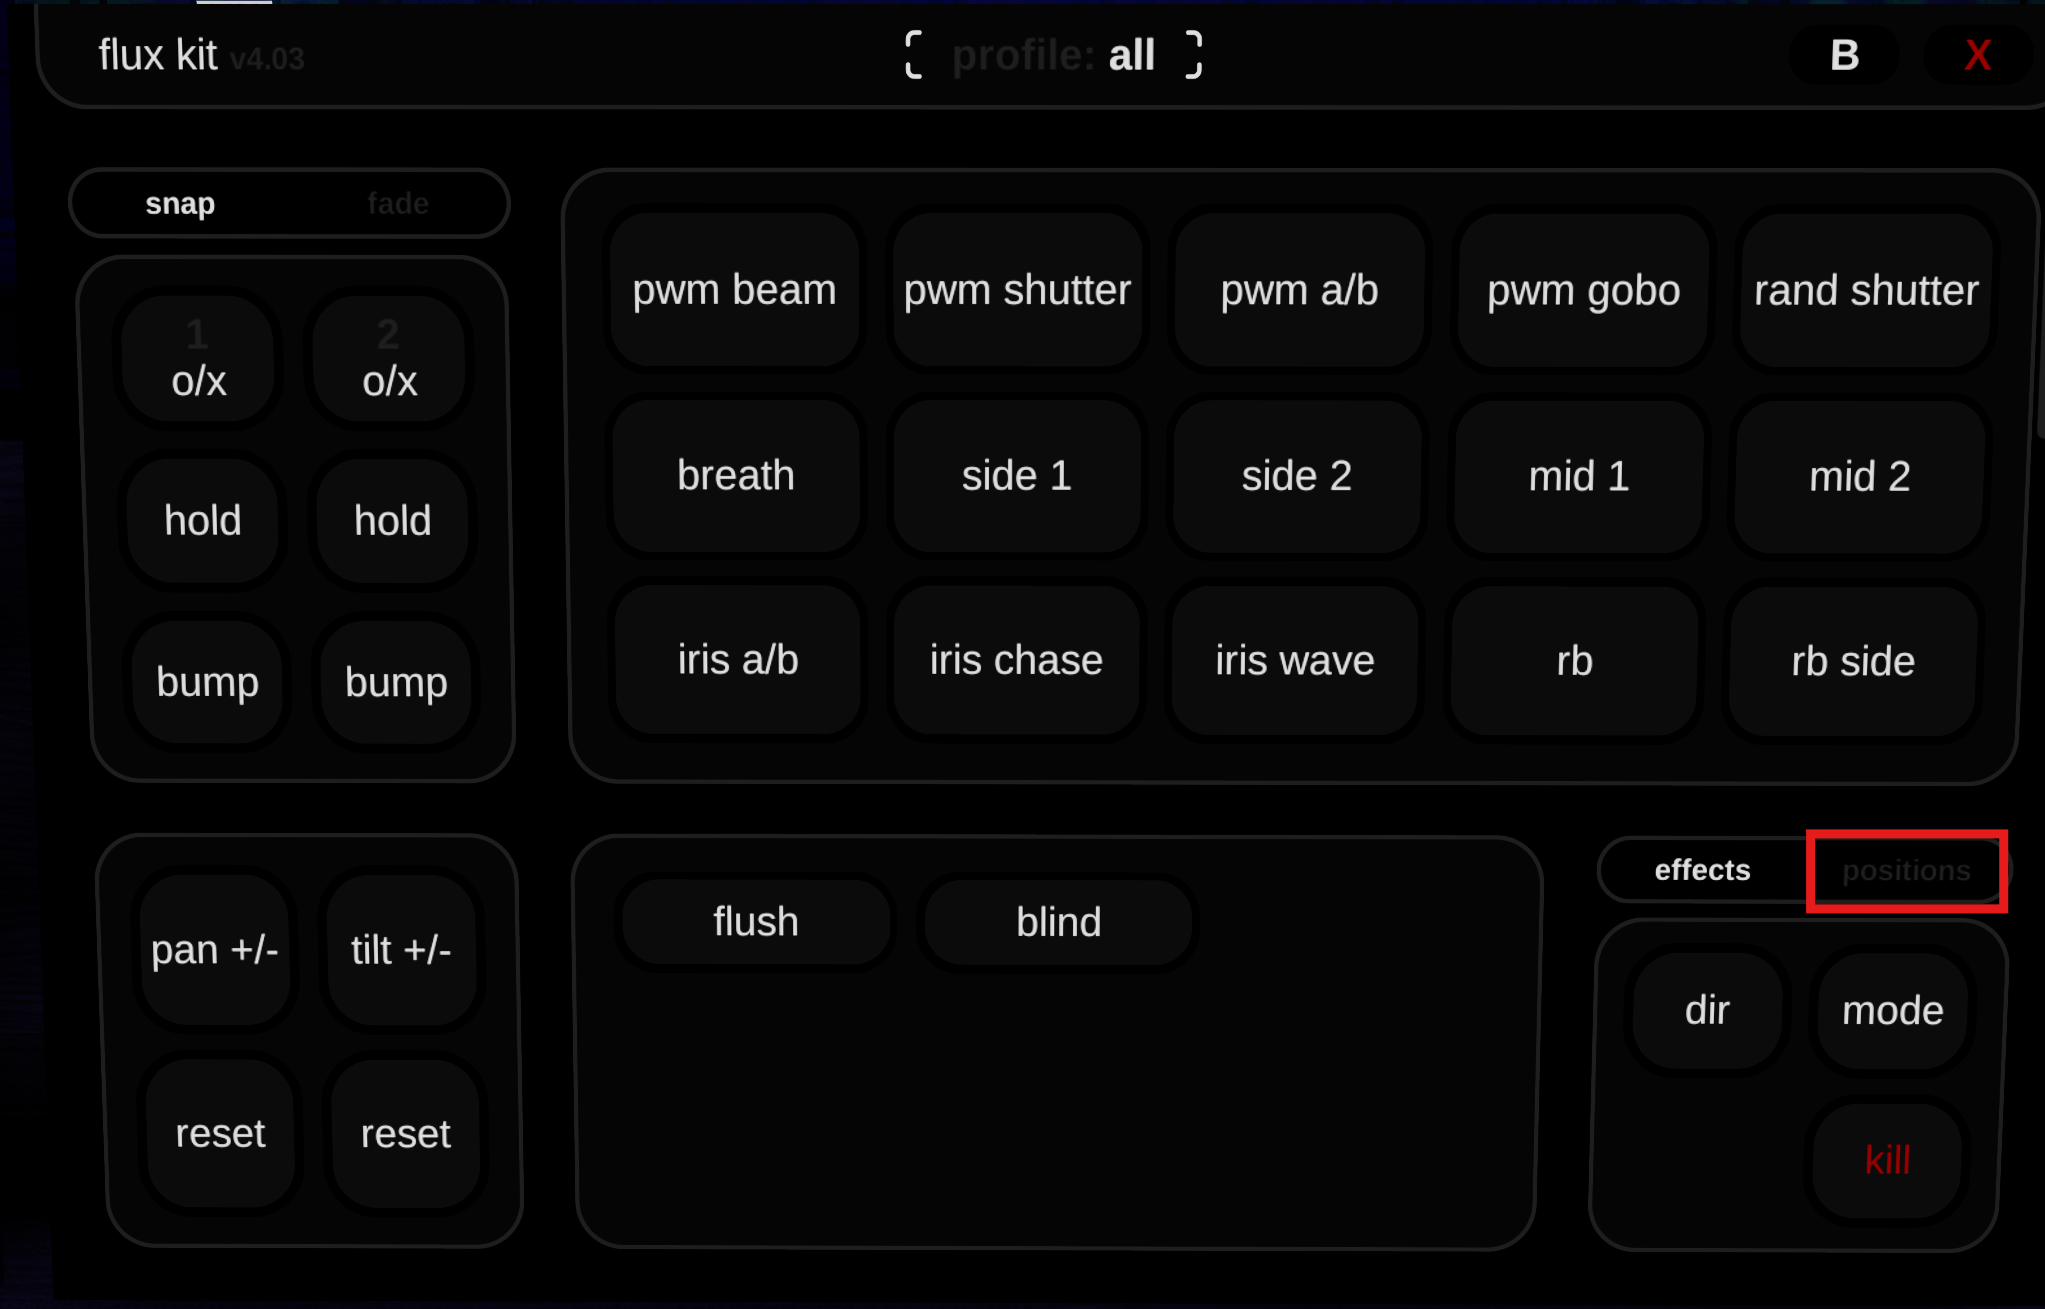Activate the side 2 effect
The width and height of the screenshot is (2045, 1309).
point(1296,475)
